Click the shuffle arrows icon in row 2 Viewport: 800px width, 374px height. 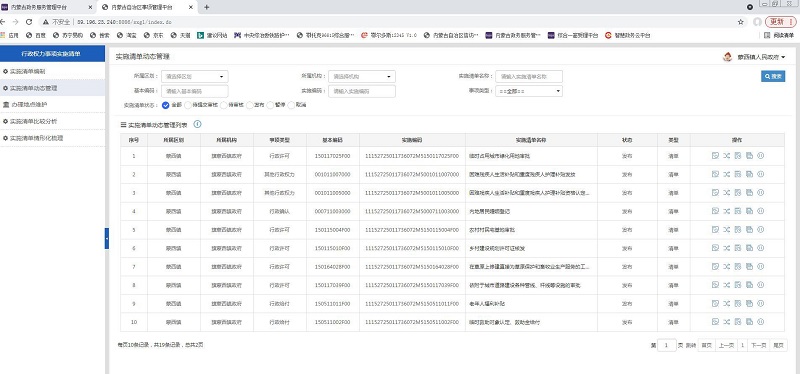727,174
